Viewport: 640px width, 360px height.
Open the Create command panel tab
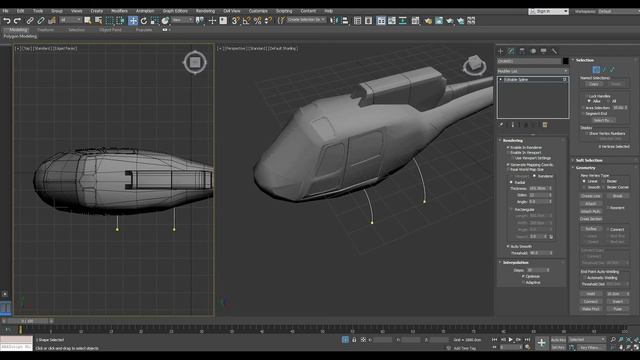pyautogui.click(x=500, y=51)
